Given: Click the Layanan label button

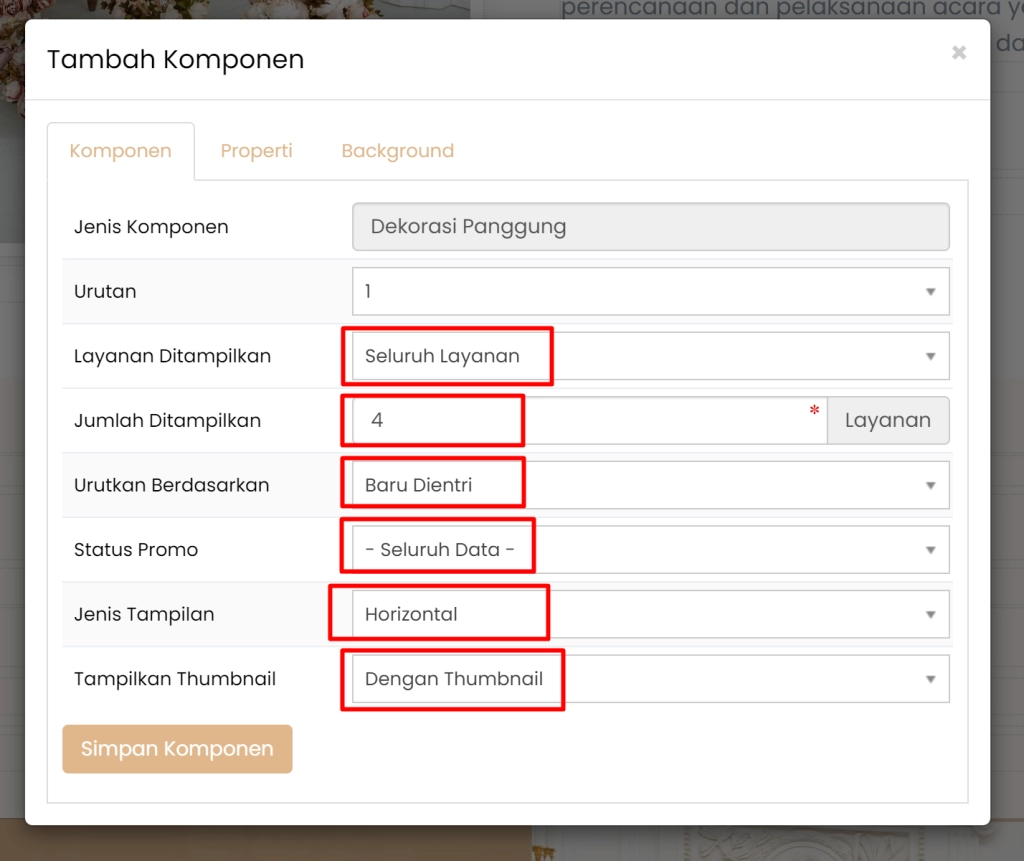Looking at the screenshot, I should tap(888, 420).
